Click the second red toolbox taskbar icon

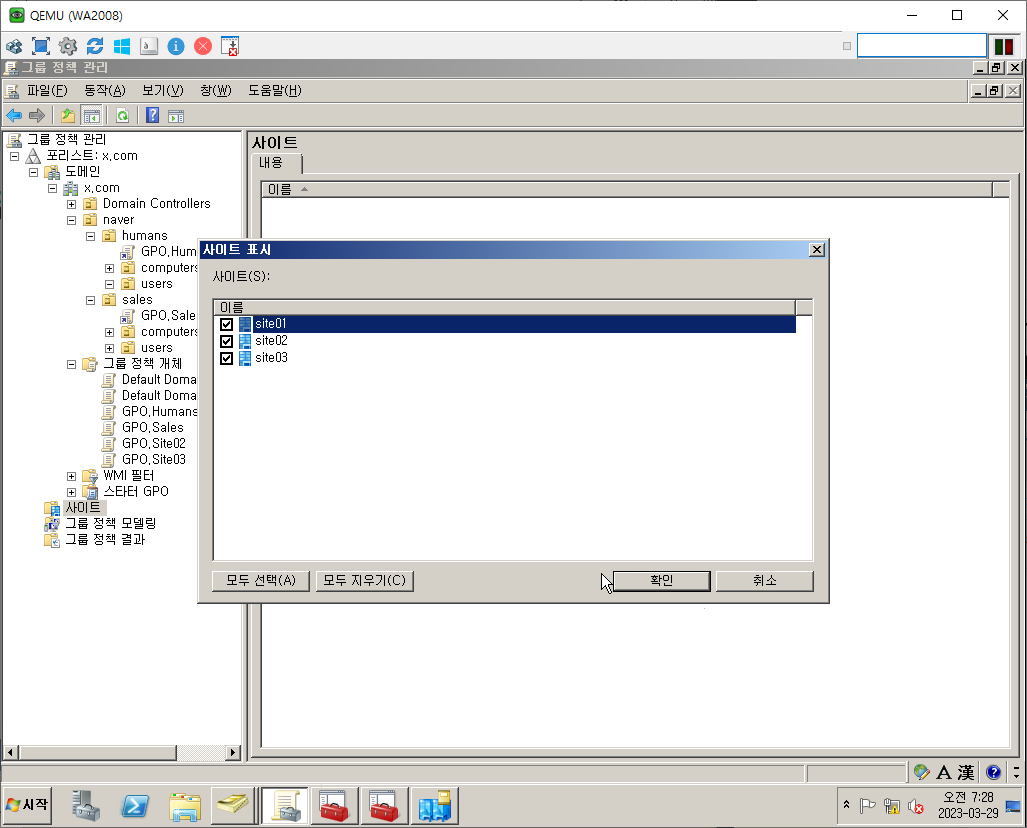pos(384,806)
